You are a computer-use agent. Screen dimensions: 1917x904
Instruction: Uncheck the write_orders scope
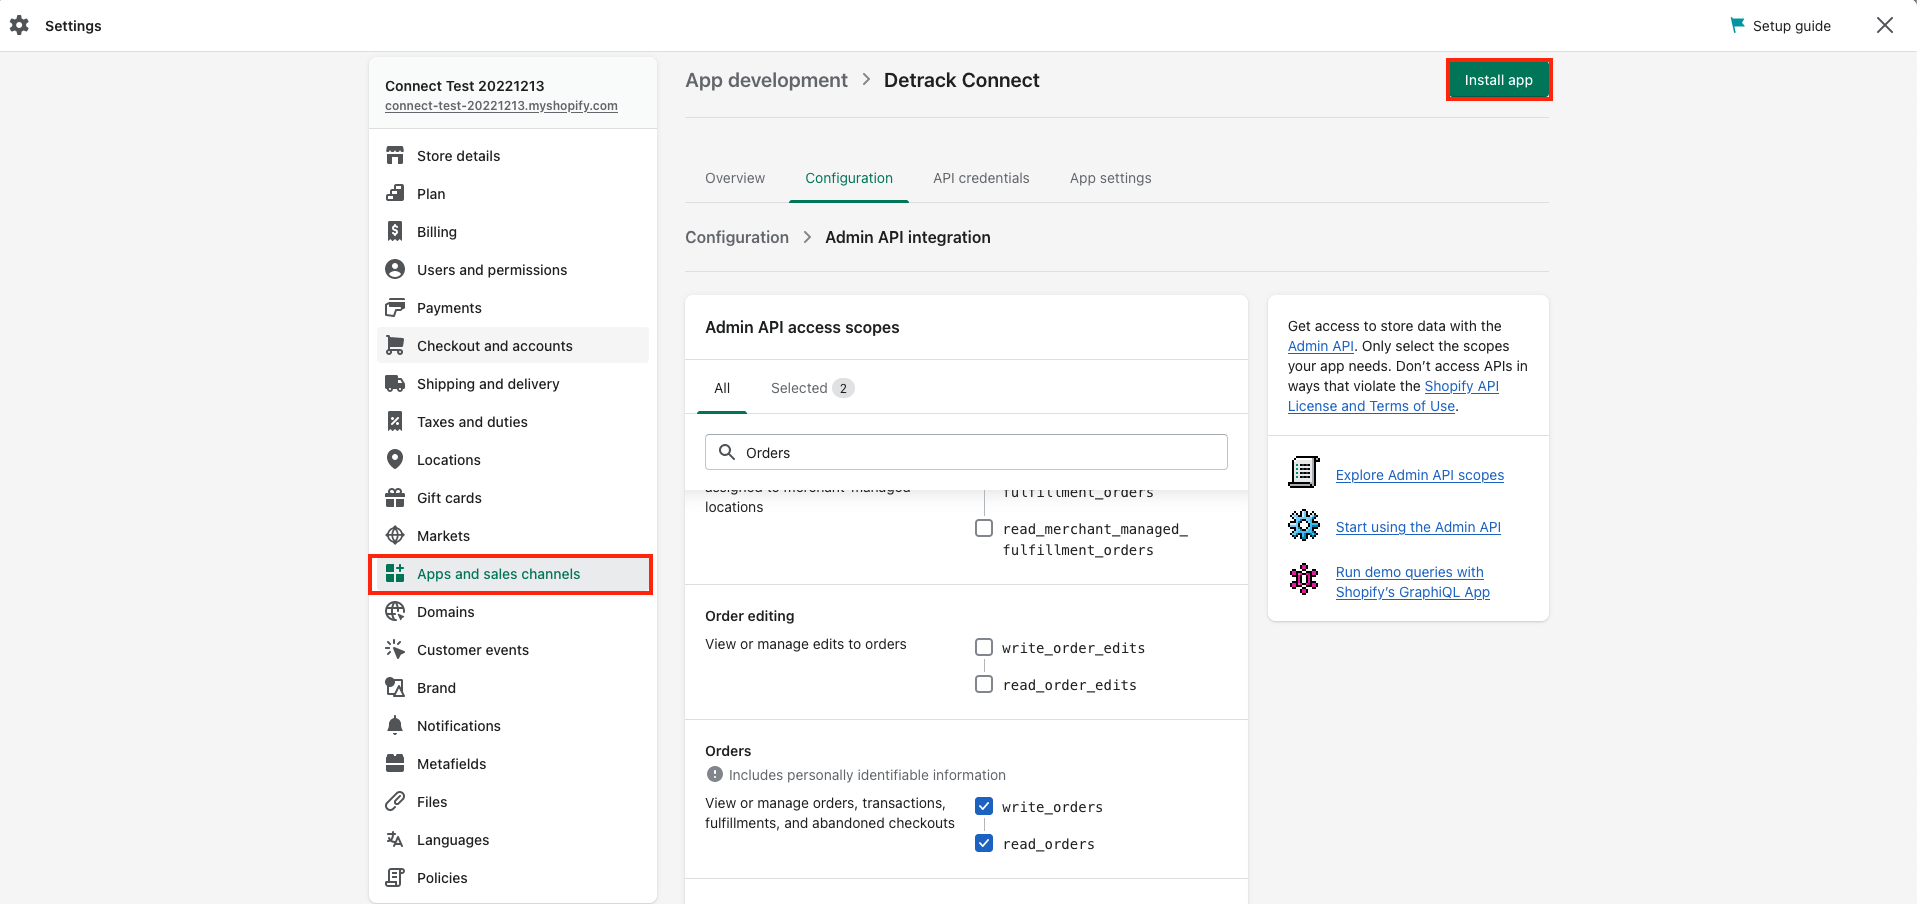[984, 806]
